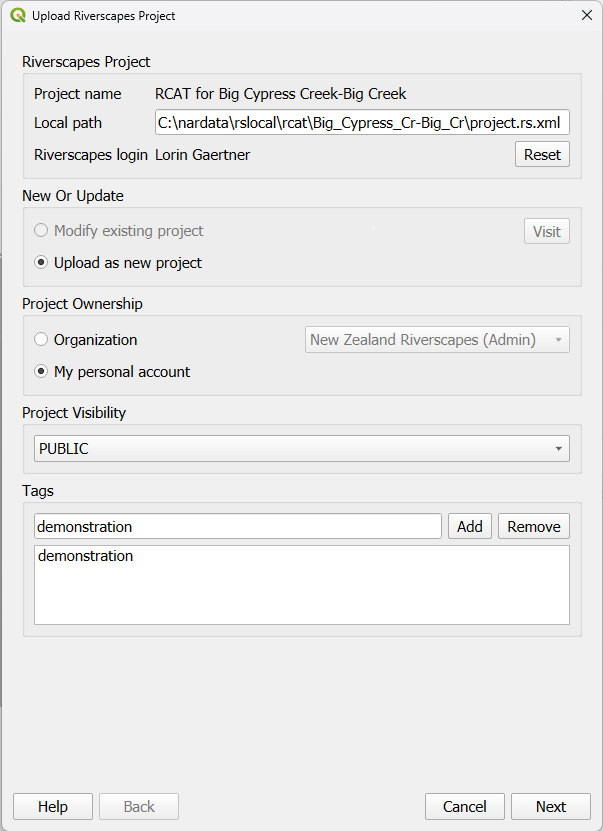The width and height of the screenshot is (603, 831).
Task: Cancel the project upload
Action: pos(464,807)
